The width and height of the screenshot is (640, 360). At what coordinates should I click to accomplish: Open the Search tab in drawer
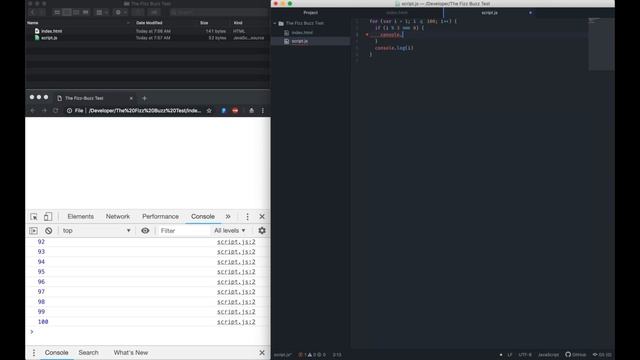[88, 353]
